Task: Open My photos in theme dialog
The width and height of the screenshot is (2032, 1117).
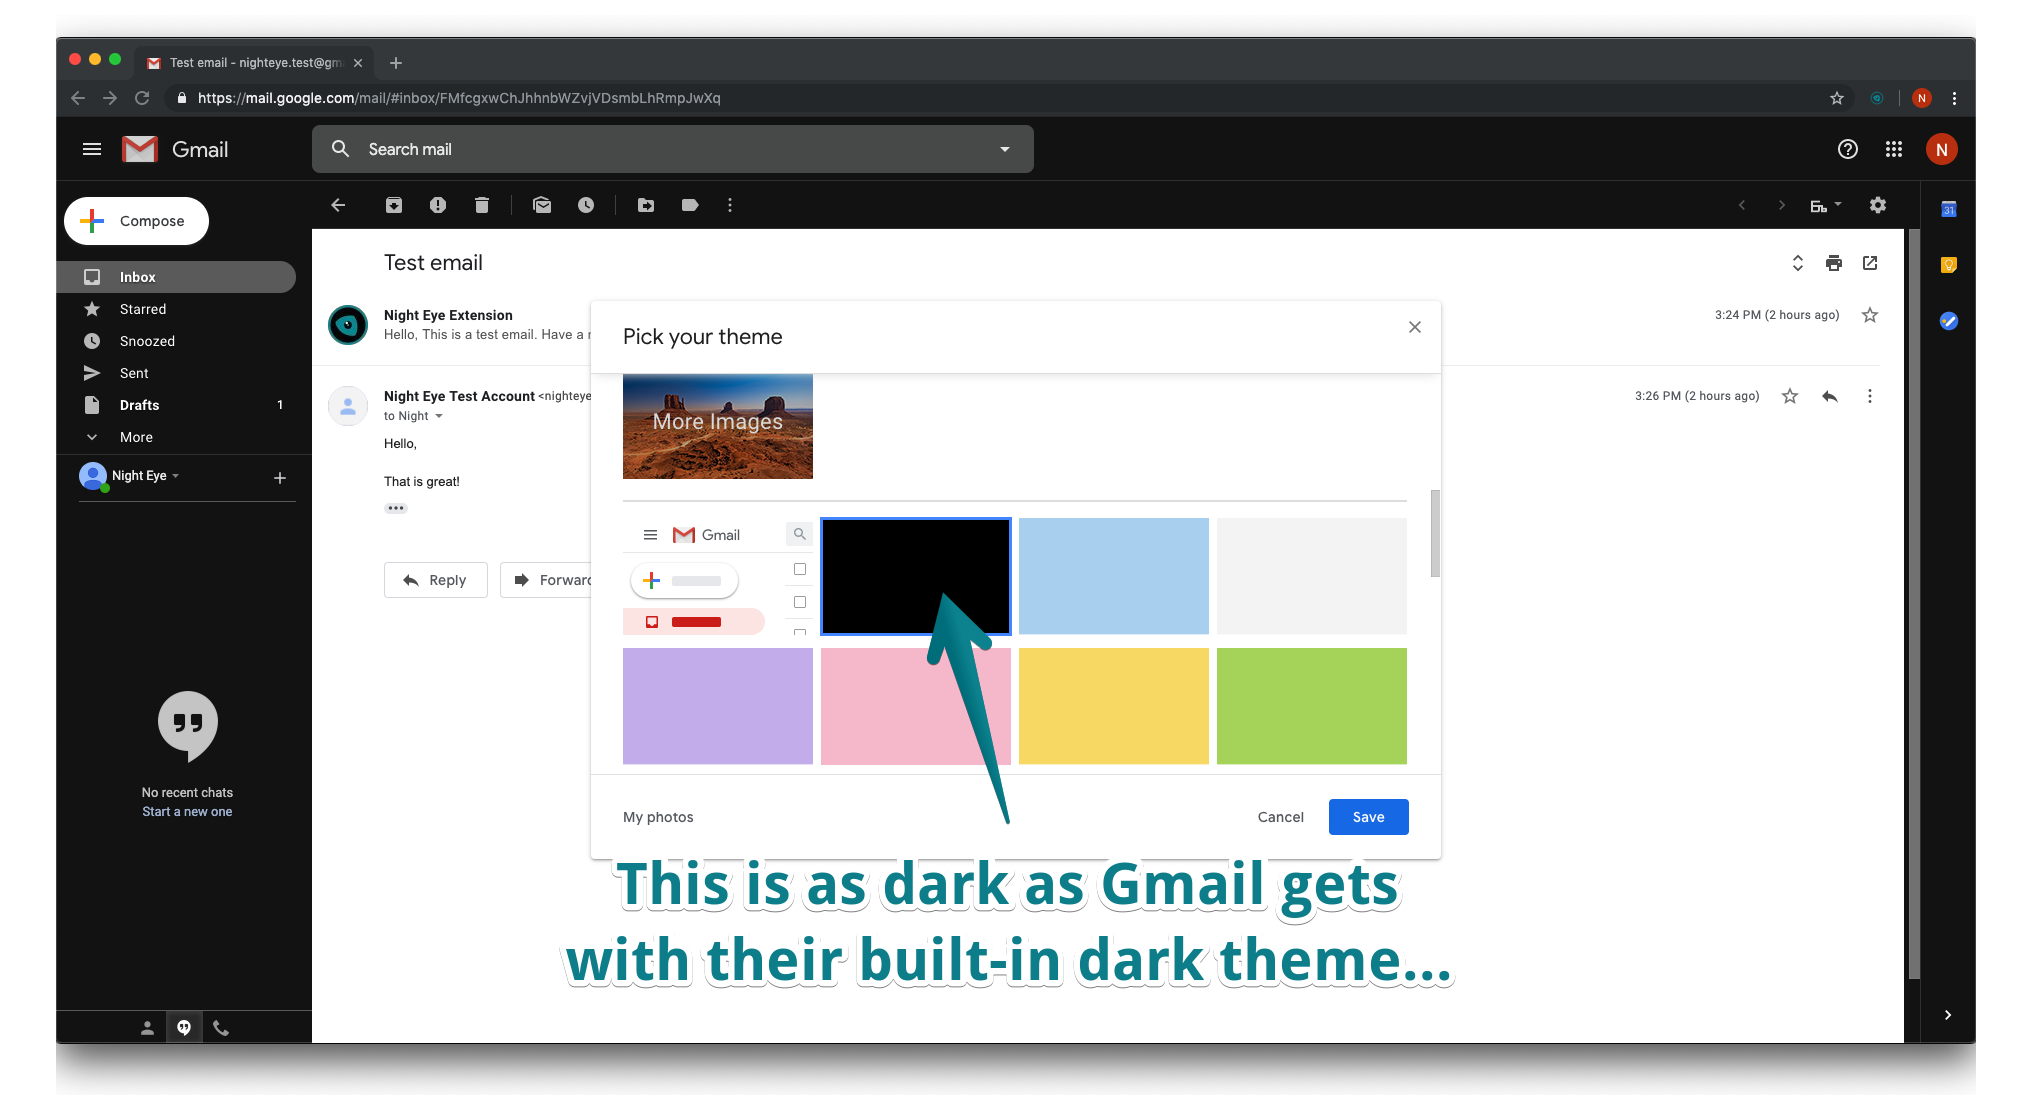Action: 658,817
